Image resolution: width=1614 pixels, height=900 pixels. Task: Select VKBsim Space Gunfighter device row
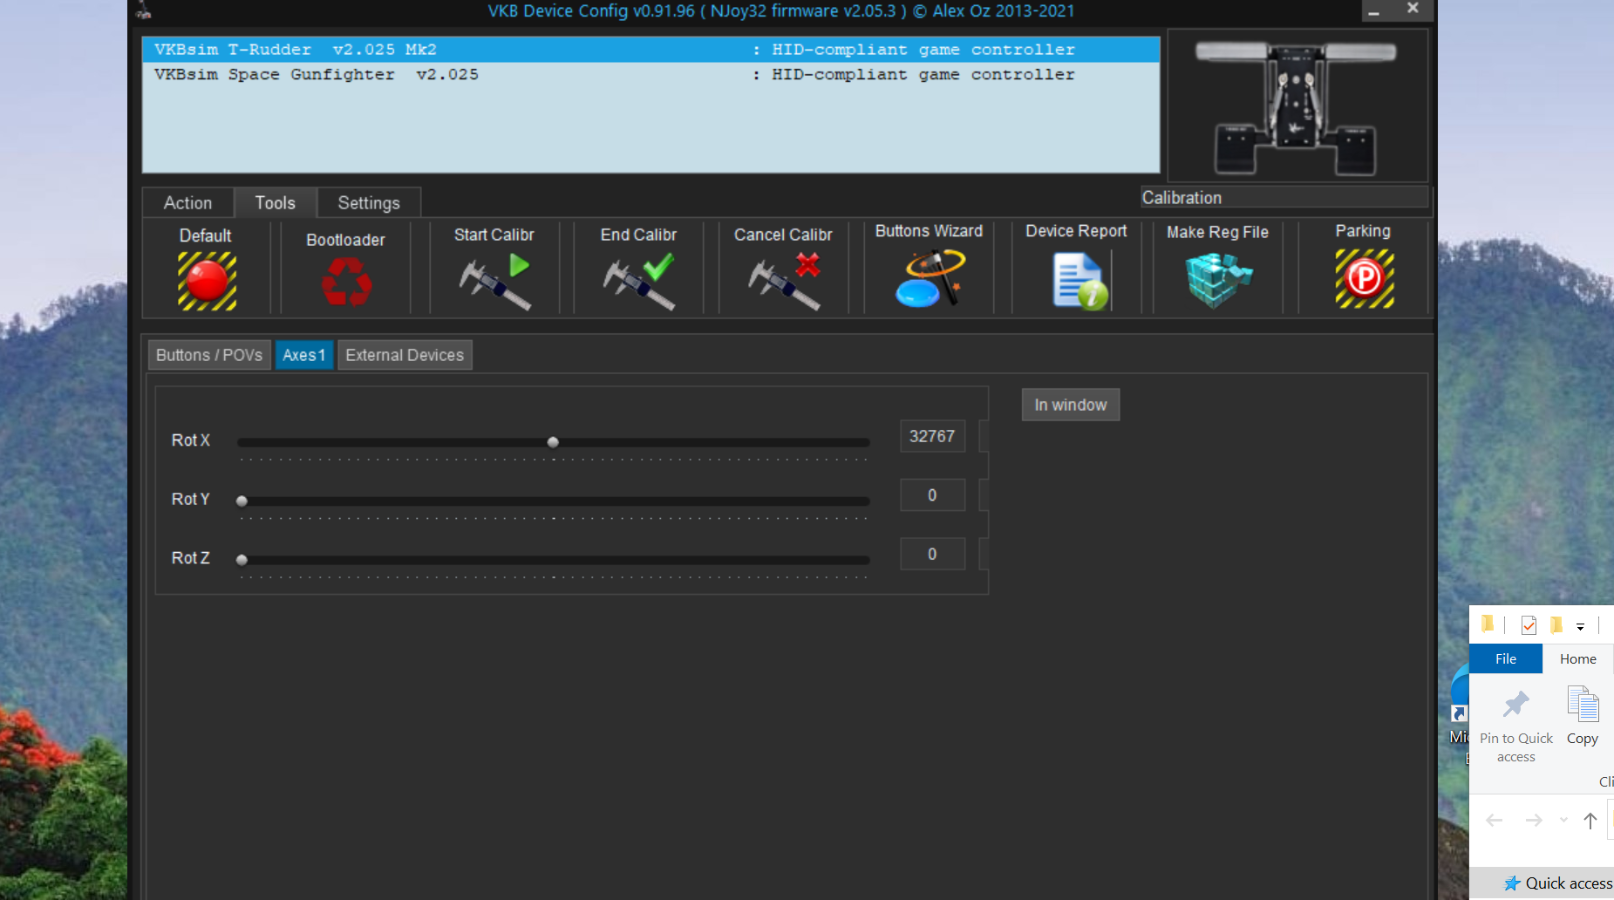[x=651, y=74]
